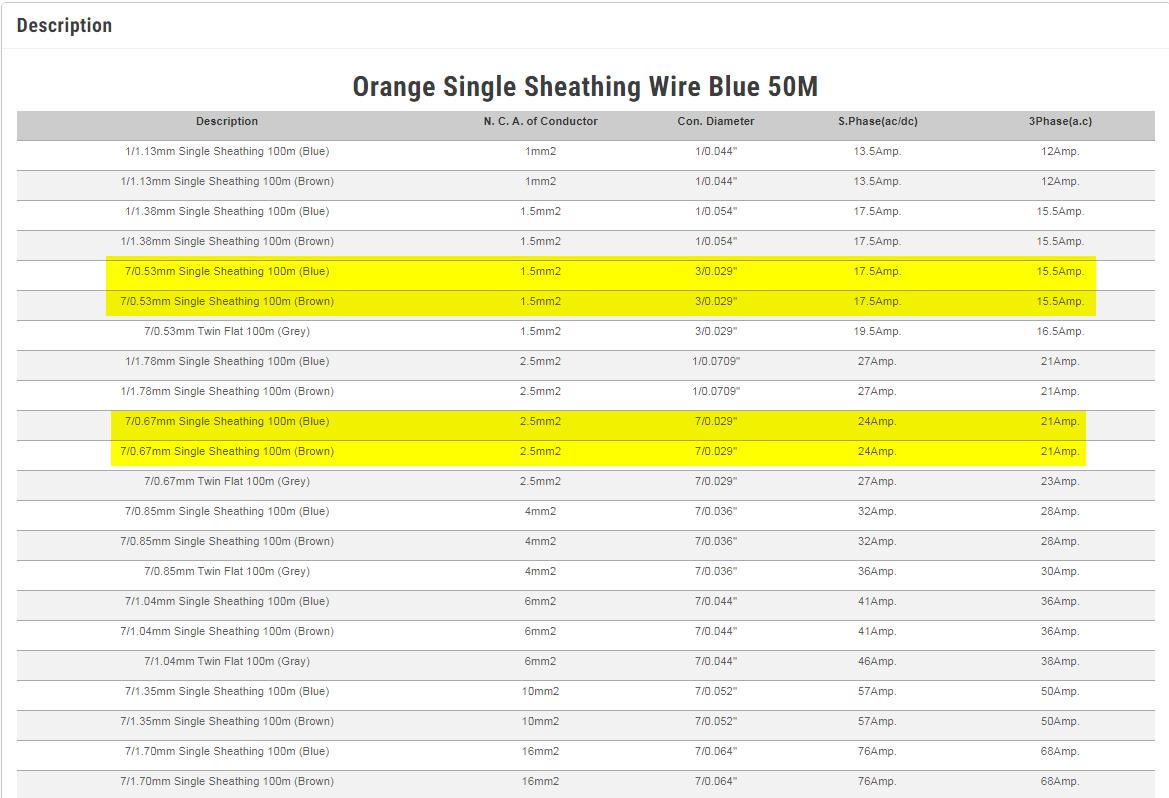Click the S.Phase(ac/dc) column header
1169x798 pixels.
[x=877, y=122]
